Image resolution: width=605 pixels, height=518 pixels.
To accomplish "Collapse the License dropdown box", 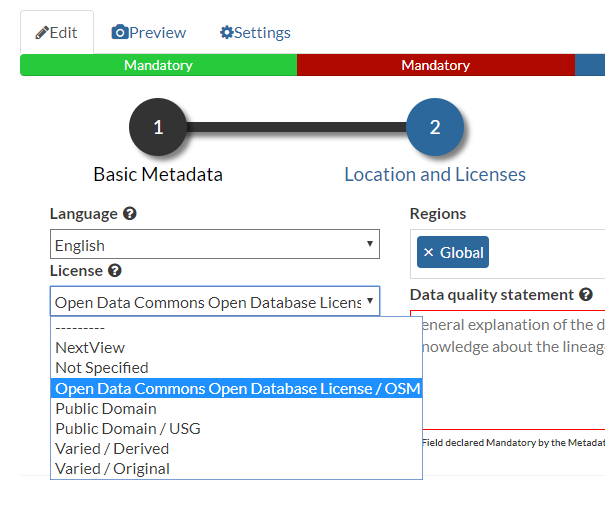I will [215, 301].
